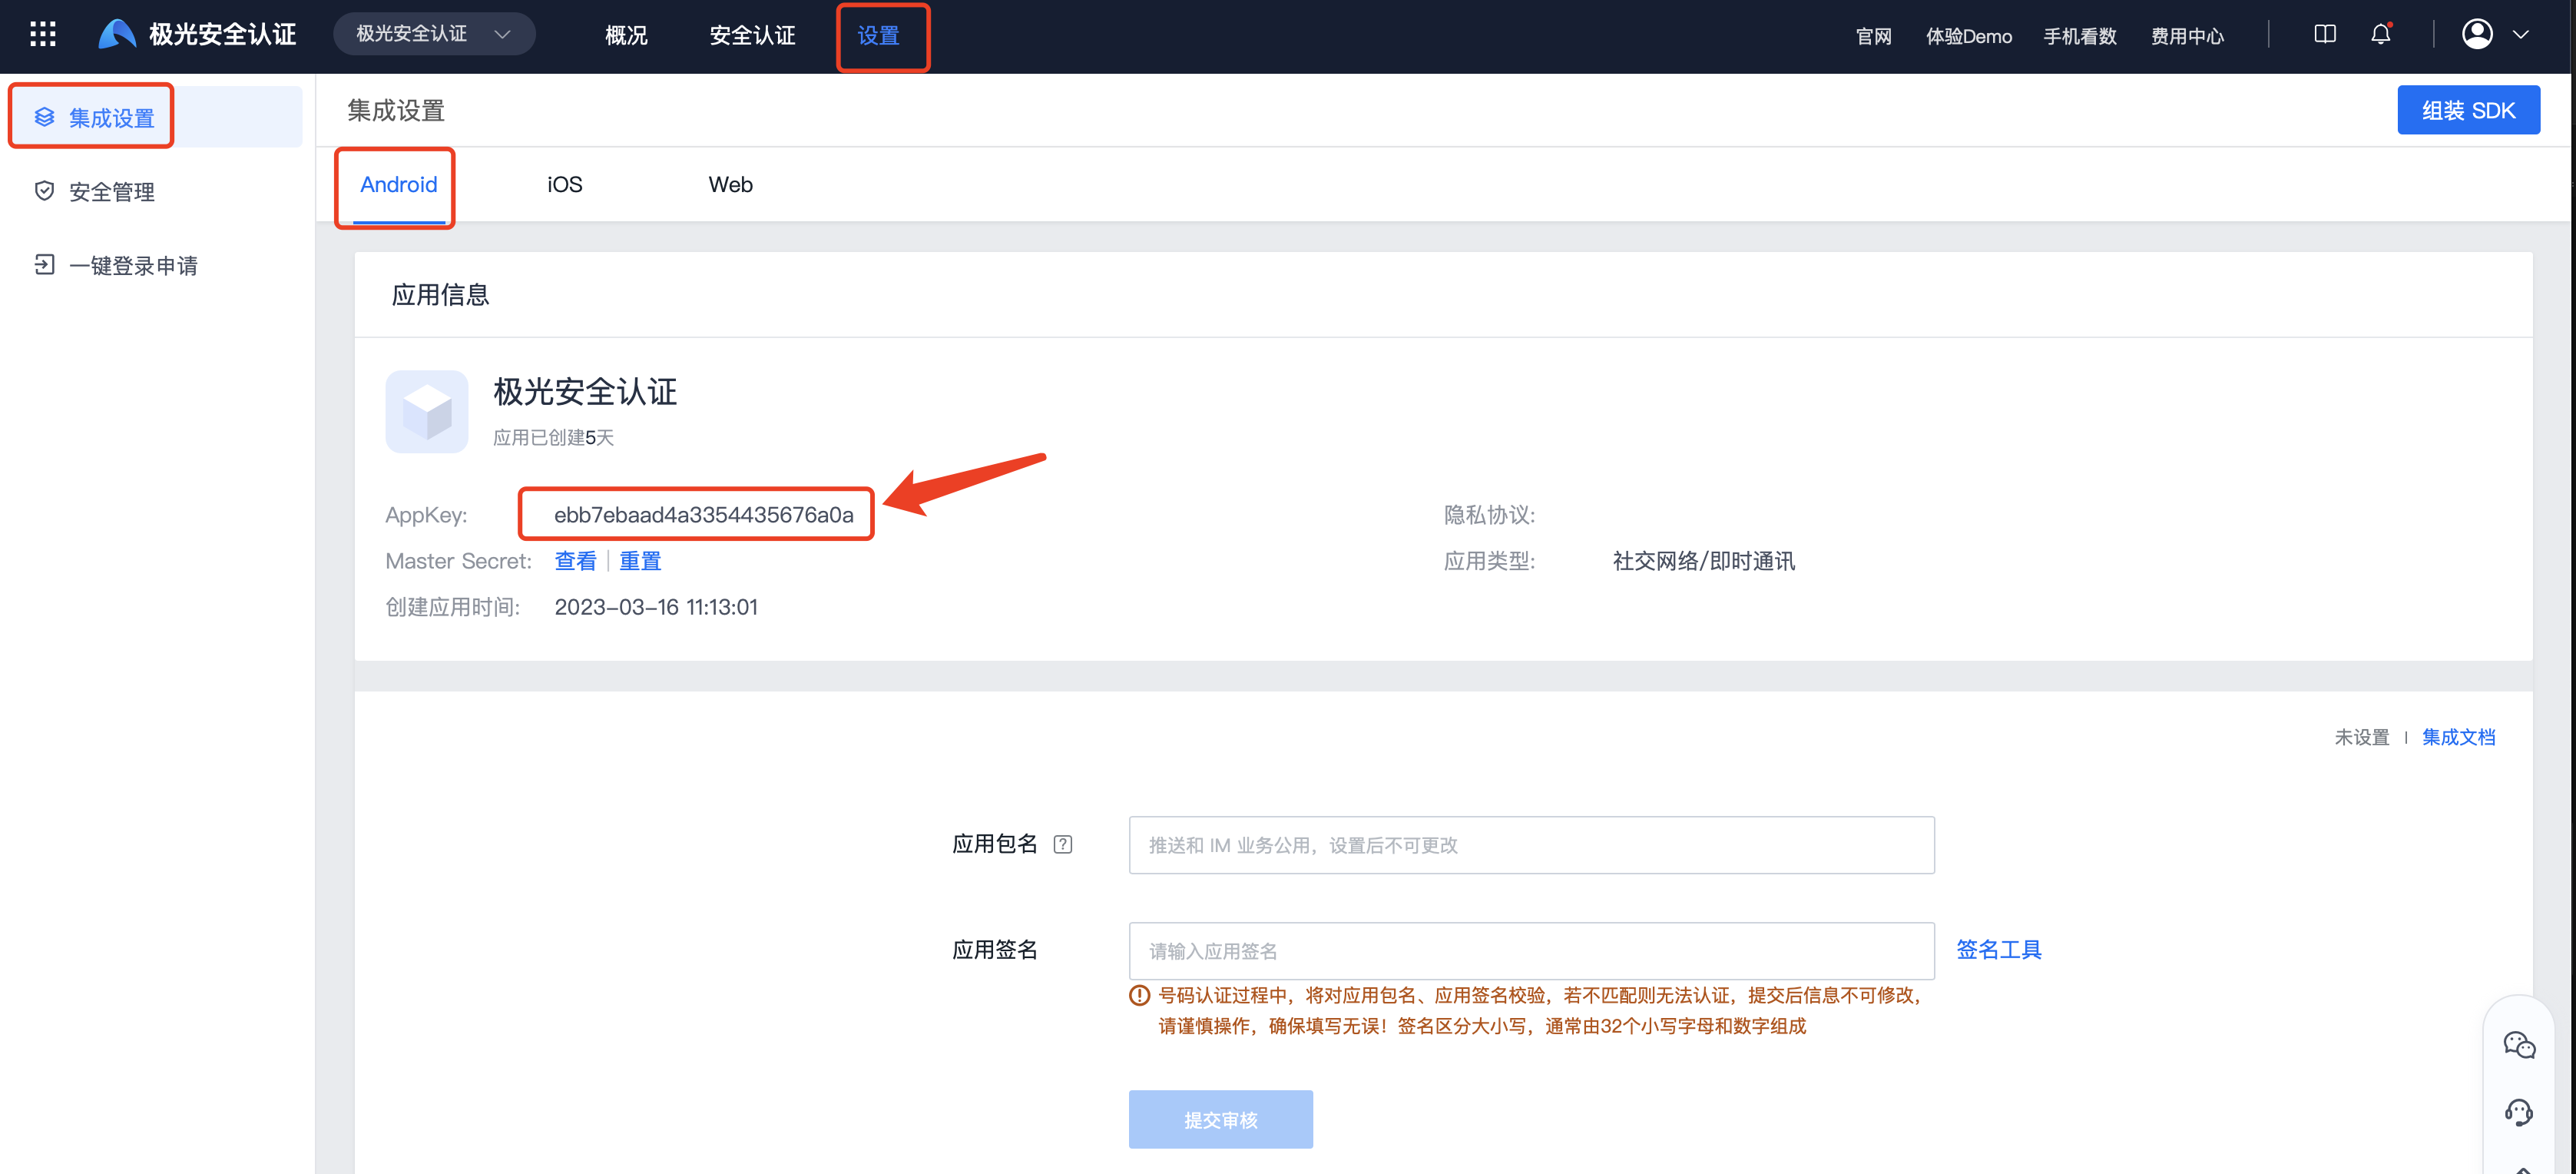Open 集成文档 link
This screenshot has width=2576, height=1174.
[x=2458, y=737]
